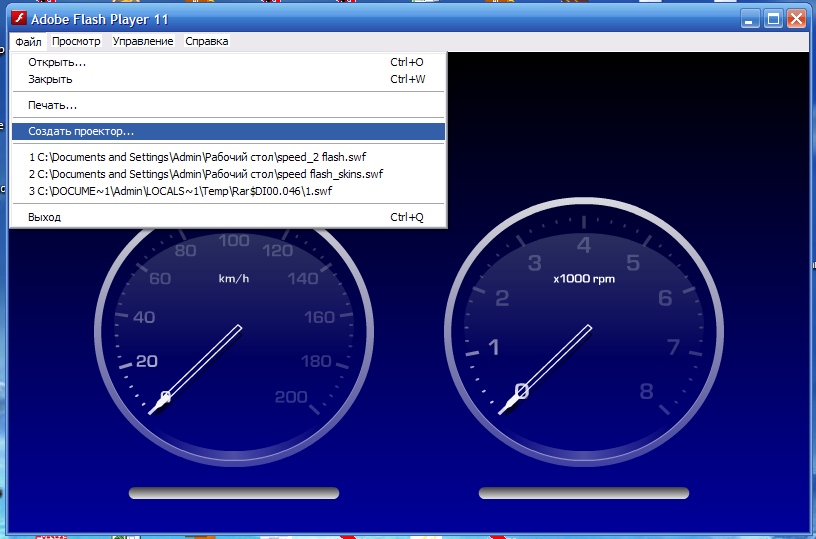Click the slider bar under the speedometer
Viewport: 816px width, 539px height.
(x=234, y=493)
